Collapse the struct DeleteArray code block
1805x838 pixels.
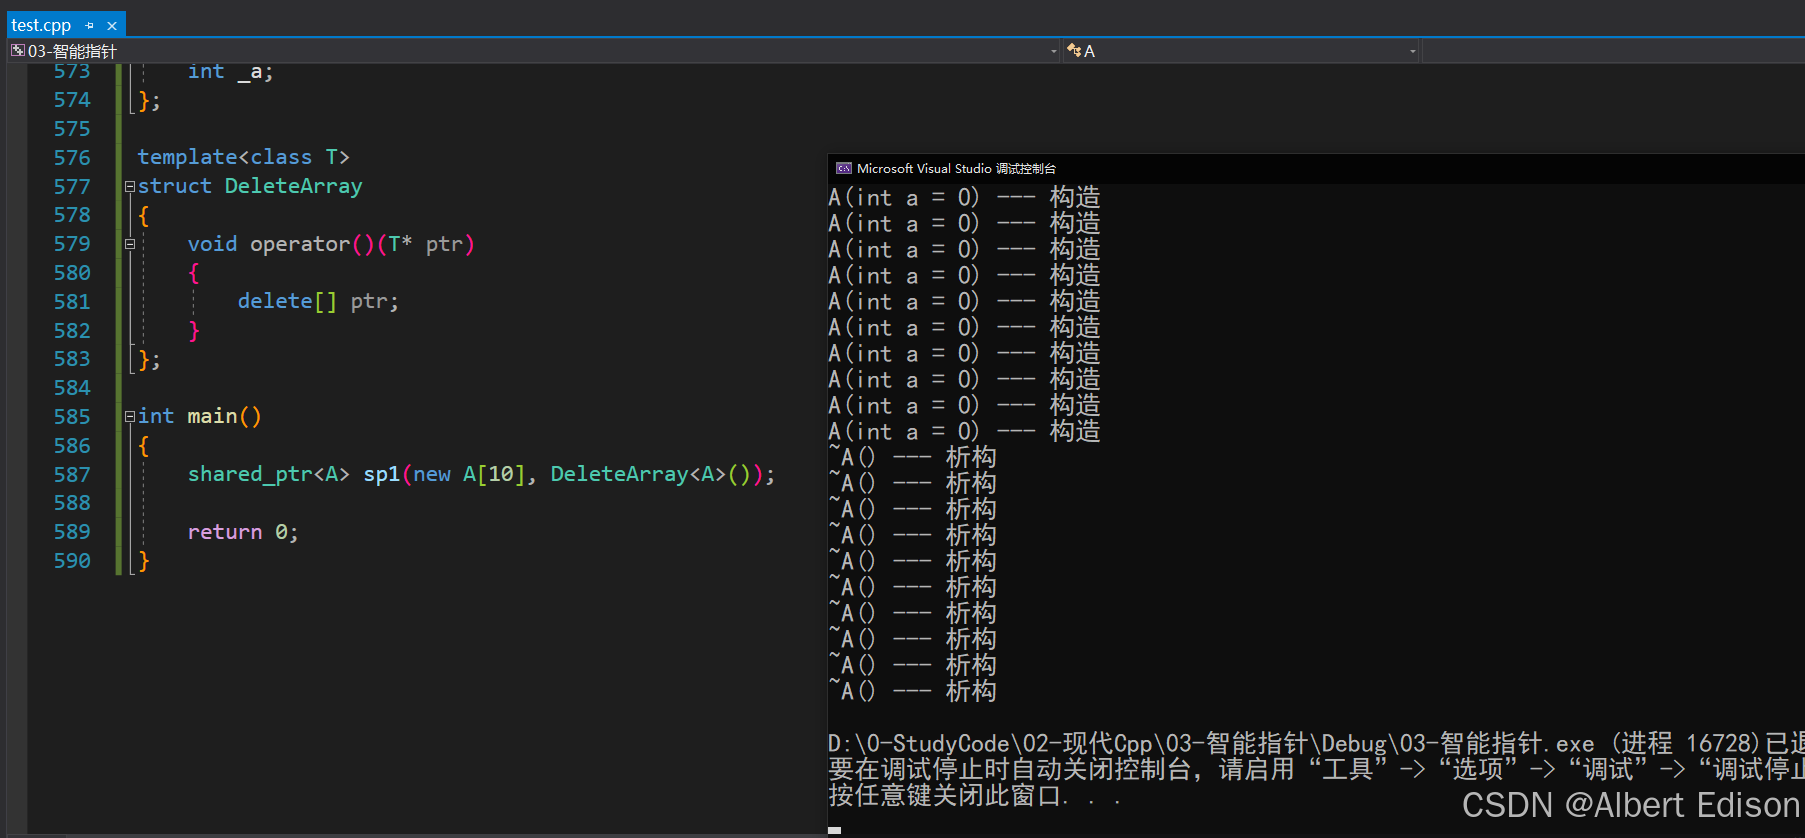click(x=130, y=186)
